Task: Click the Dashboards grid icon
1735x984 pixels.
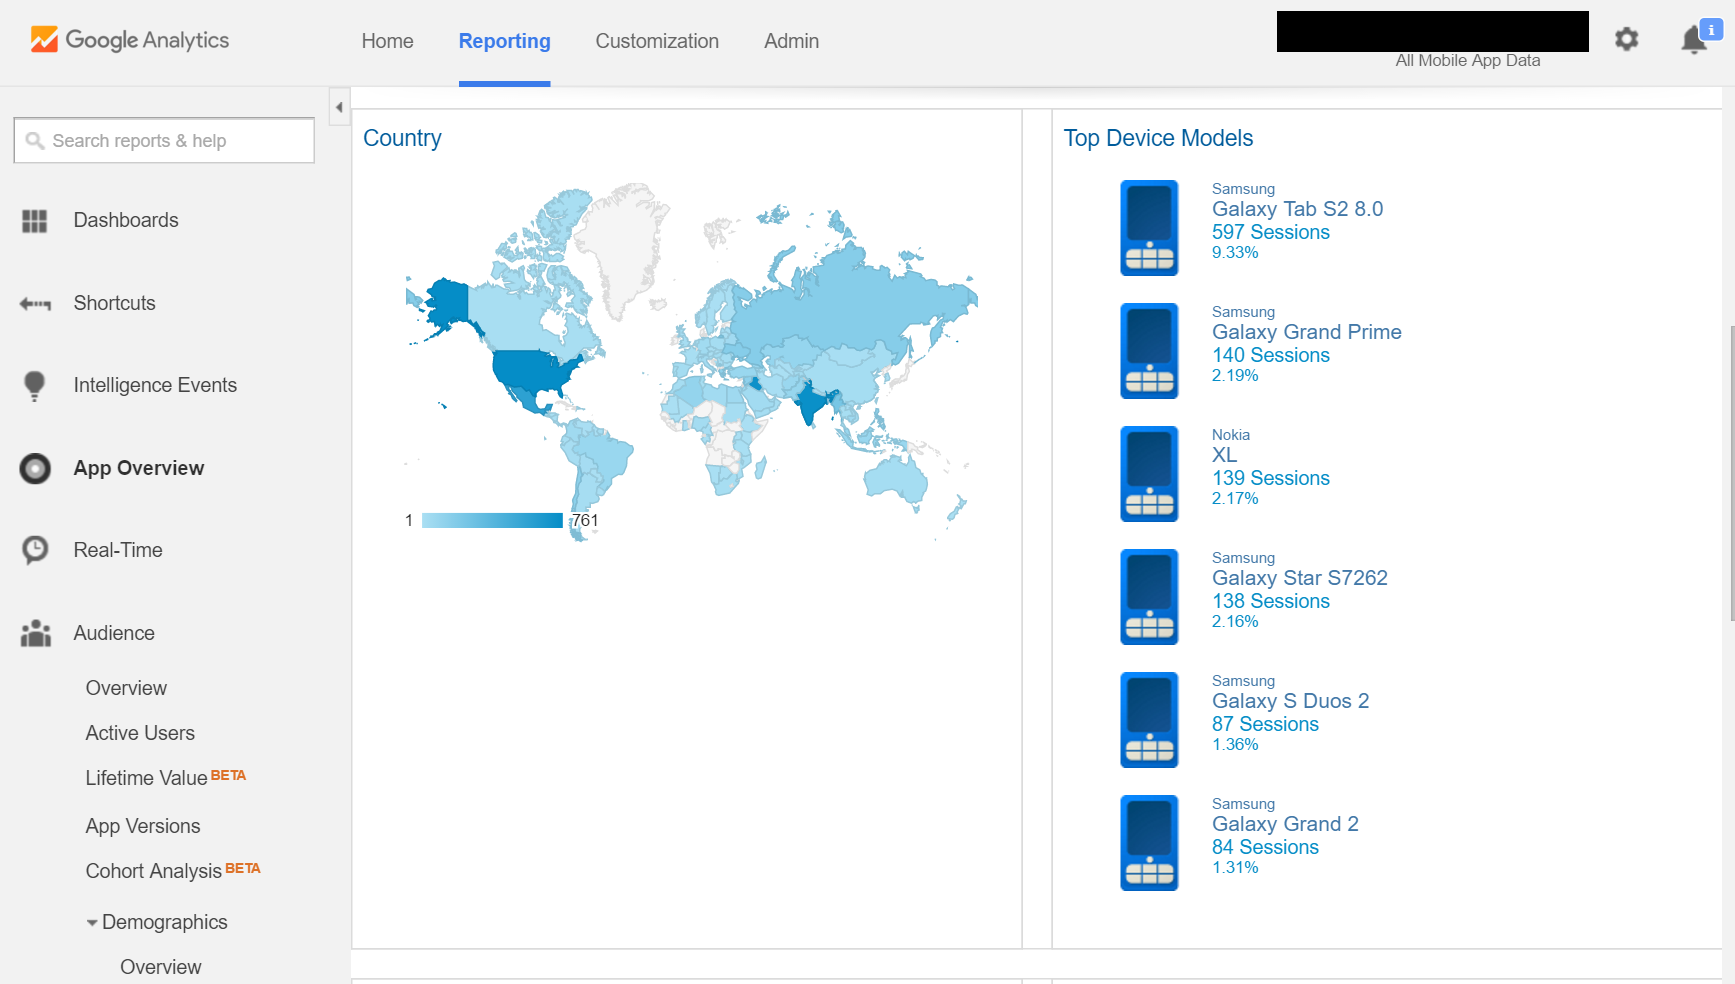Action: click(35, 221)
